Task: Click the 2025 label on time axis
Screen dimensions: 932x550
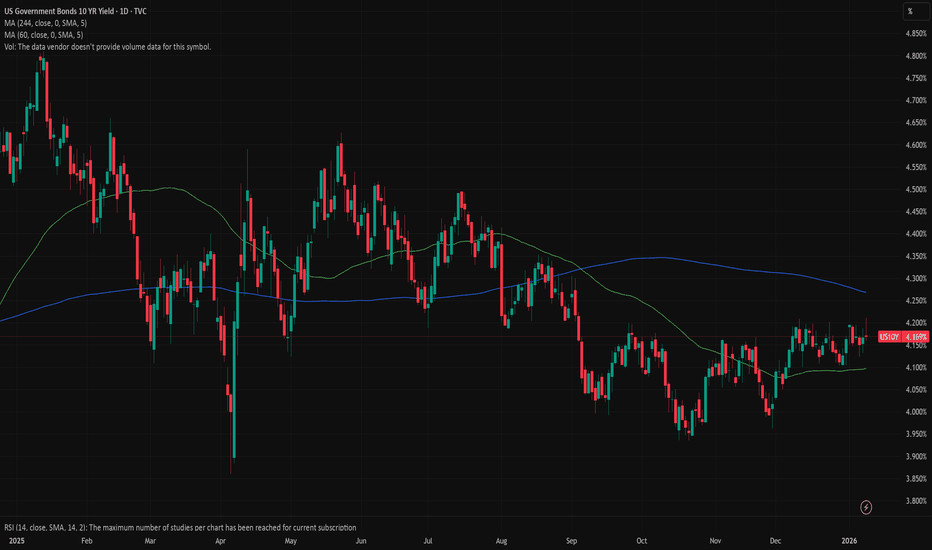Action: (13, 539)
